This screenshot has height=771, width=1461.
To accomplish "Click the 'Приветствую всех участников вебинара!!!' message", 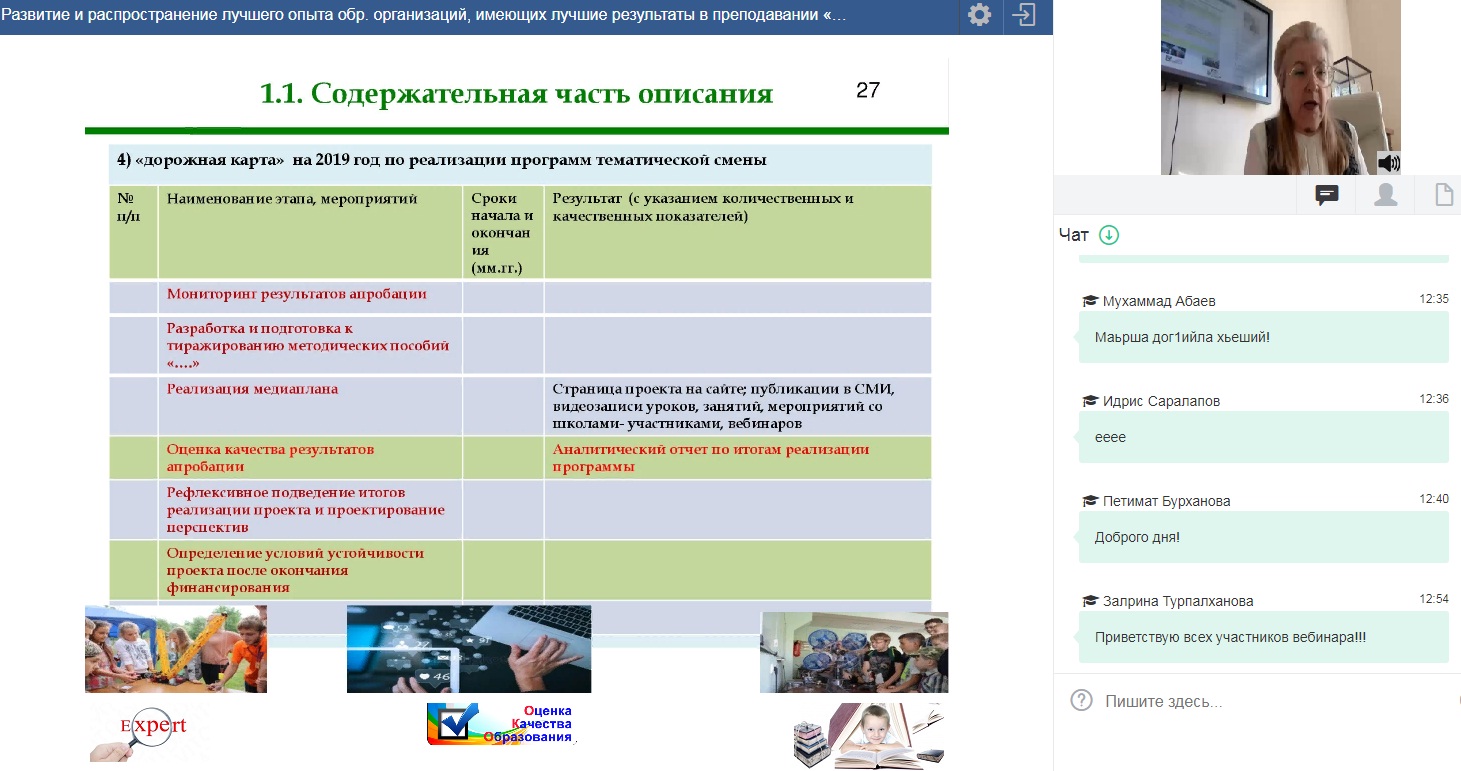I will point(1230,637).
